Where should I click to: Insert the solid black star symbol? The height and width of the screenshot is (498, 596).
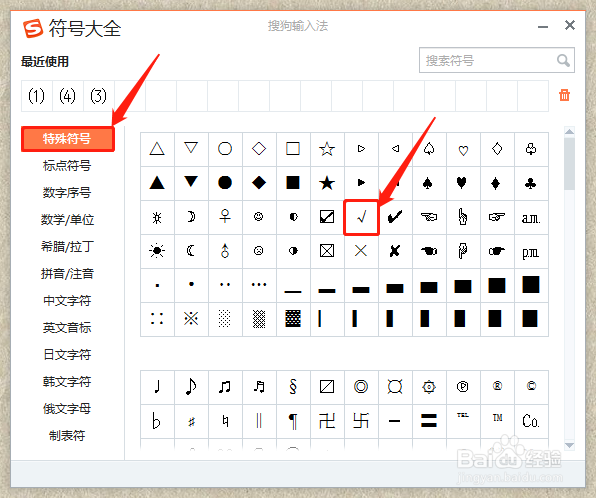coord(327,183)
